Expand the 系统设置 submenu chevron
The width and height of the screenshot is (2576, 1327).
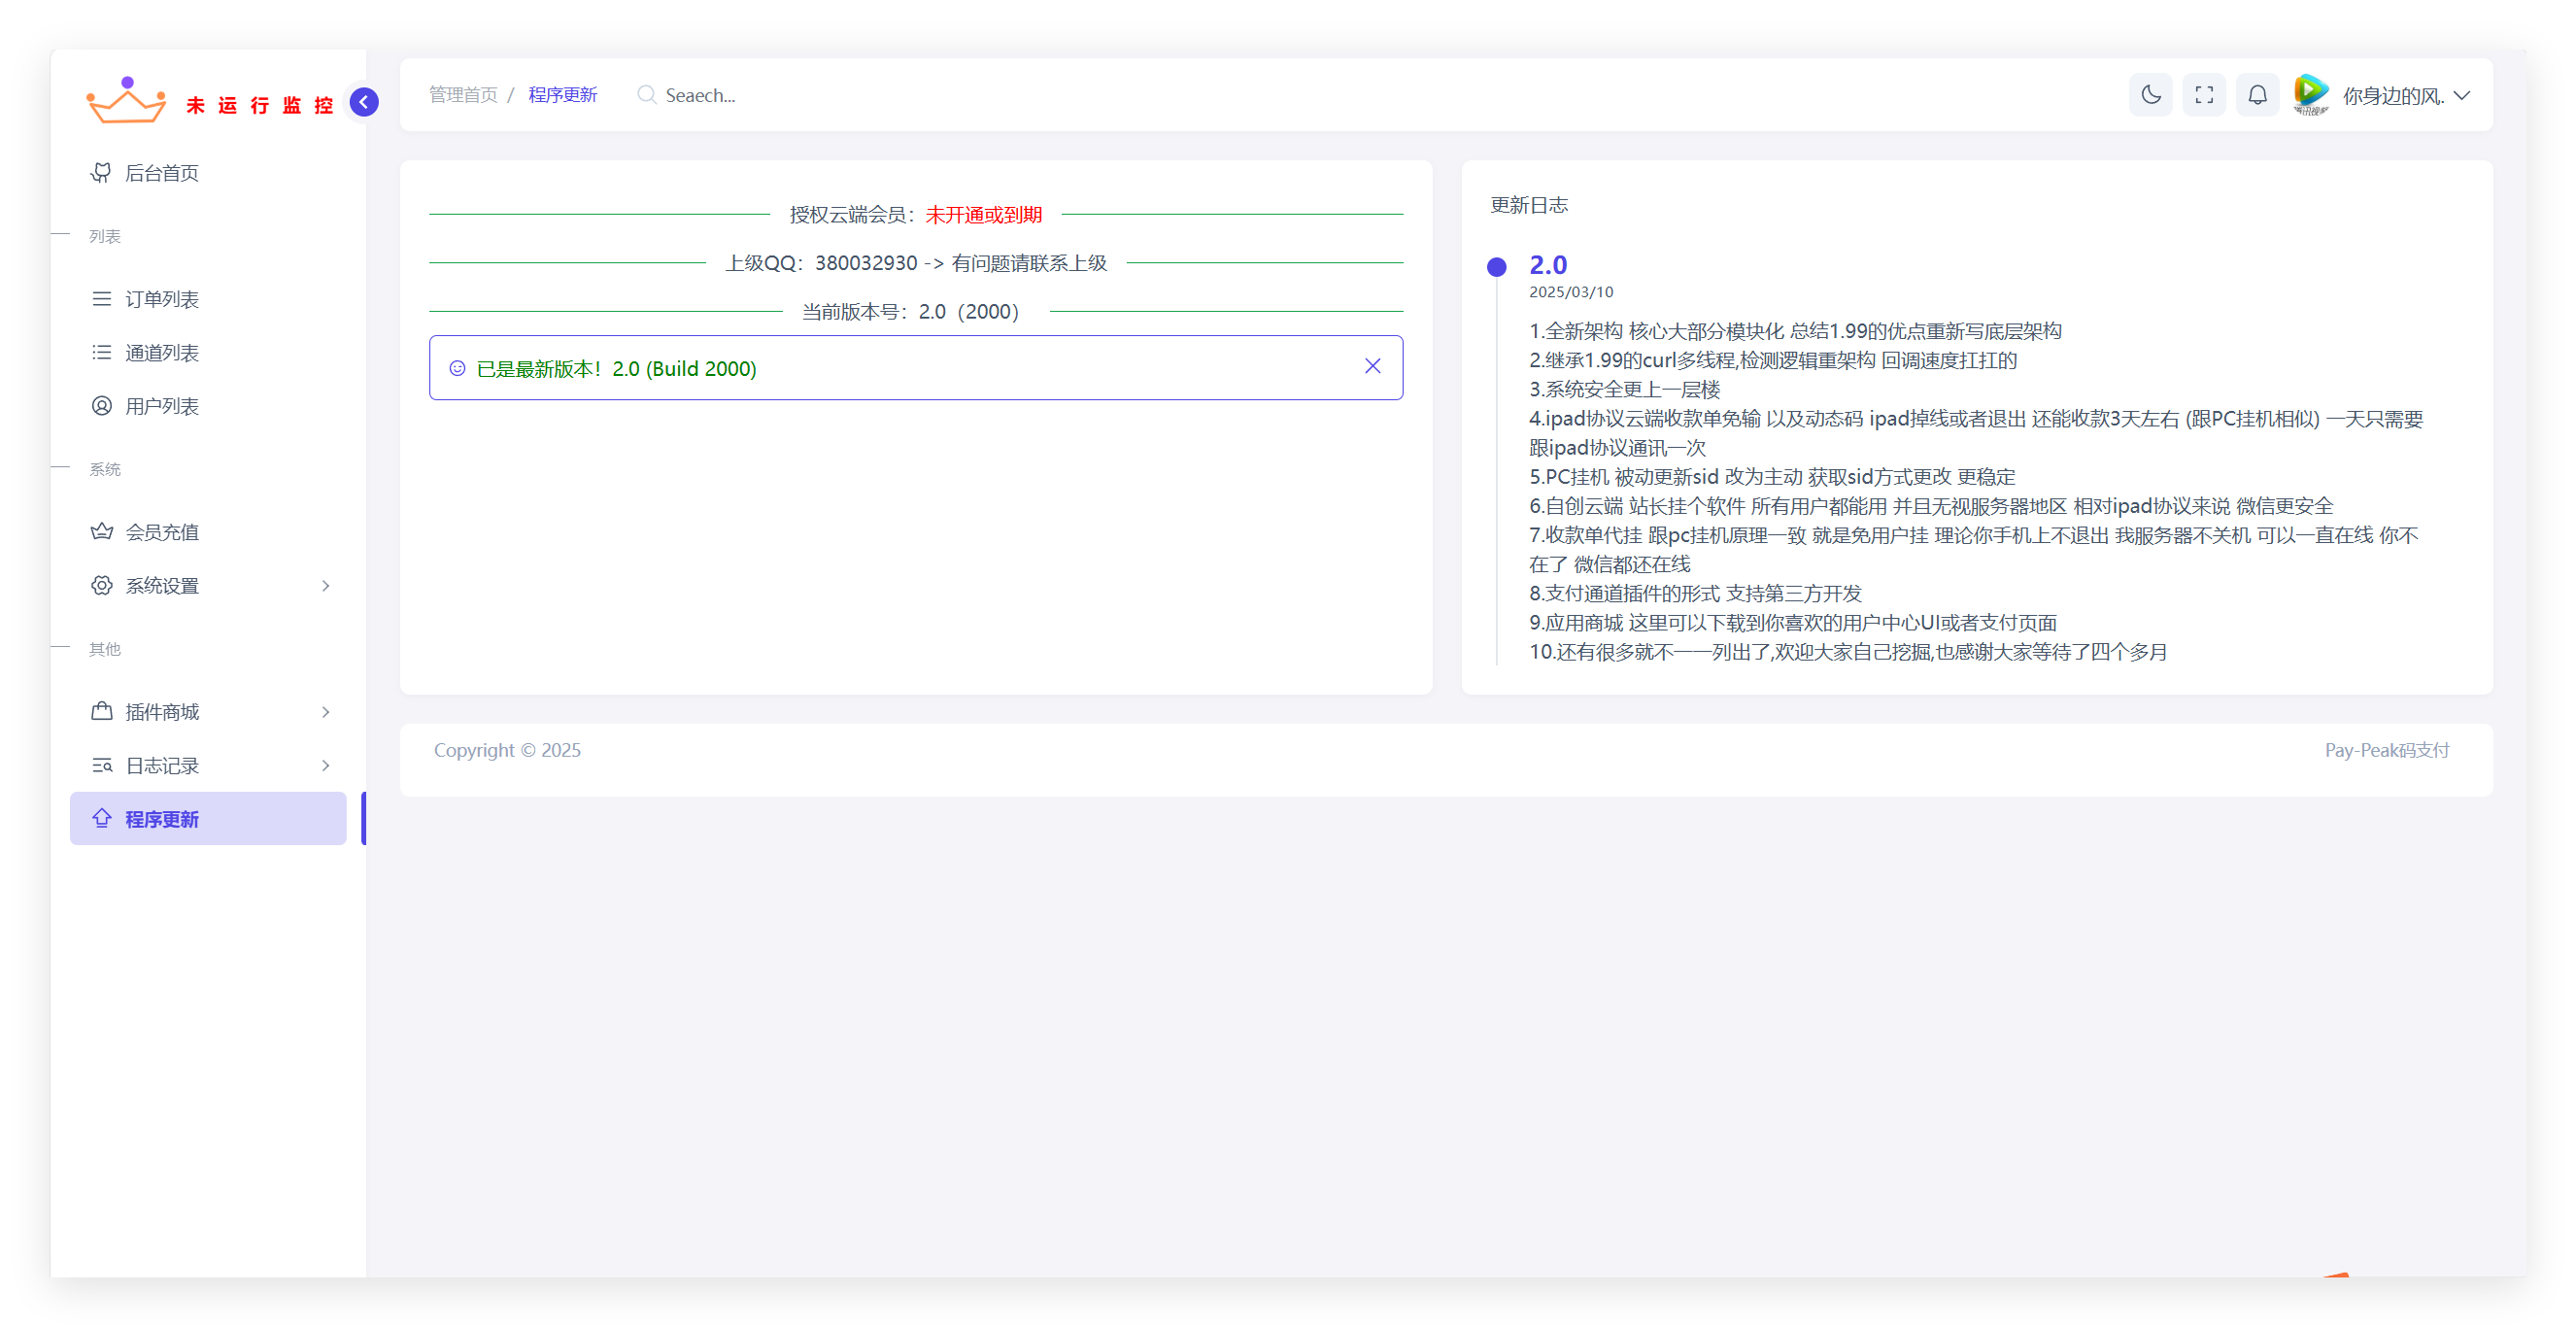pos(325,585)
